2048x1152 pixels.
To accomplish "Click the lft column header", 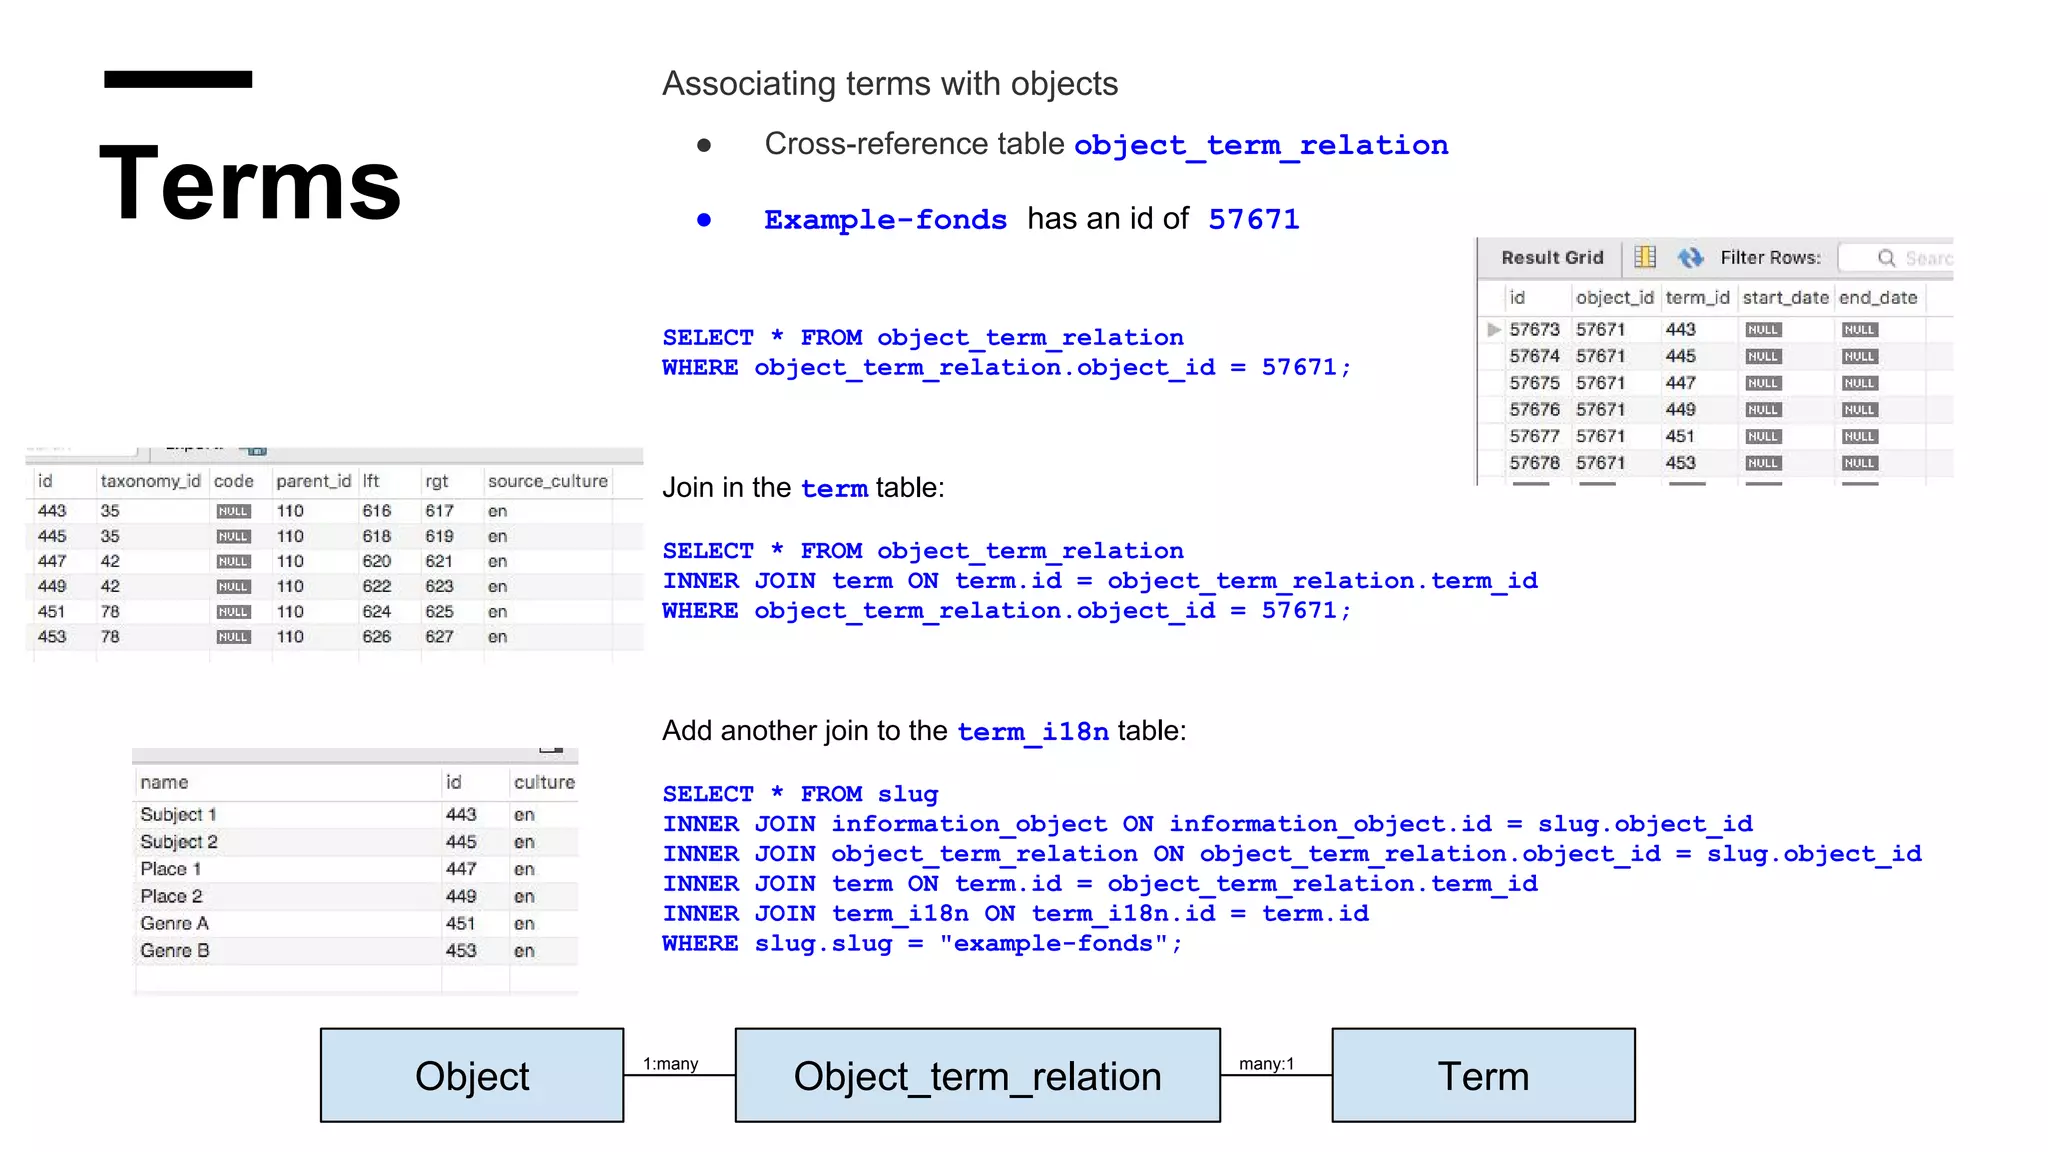I will click(371, 481).
